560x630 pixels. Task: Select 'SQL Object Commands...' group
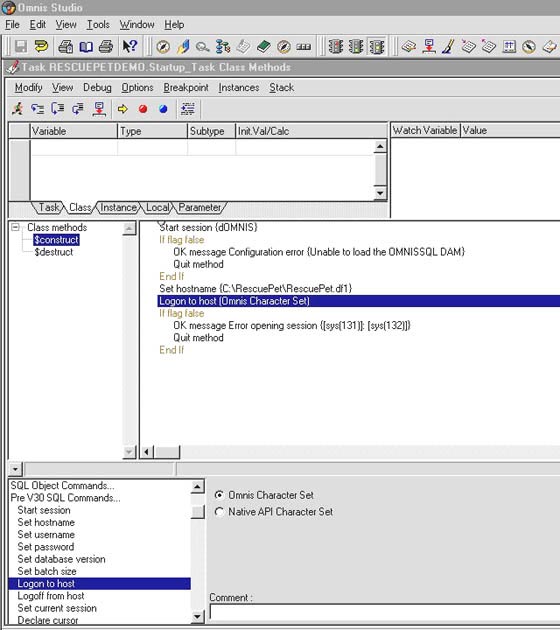coord(62,485)
